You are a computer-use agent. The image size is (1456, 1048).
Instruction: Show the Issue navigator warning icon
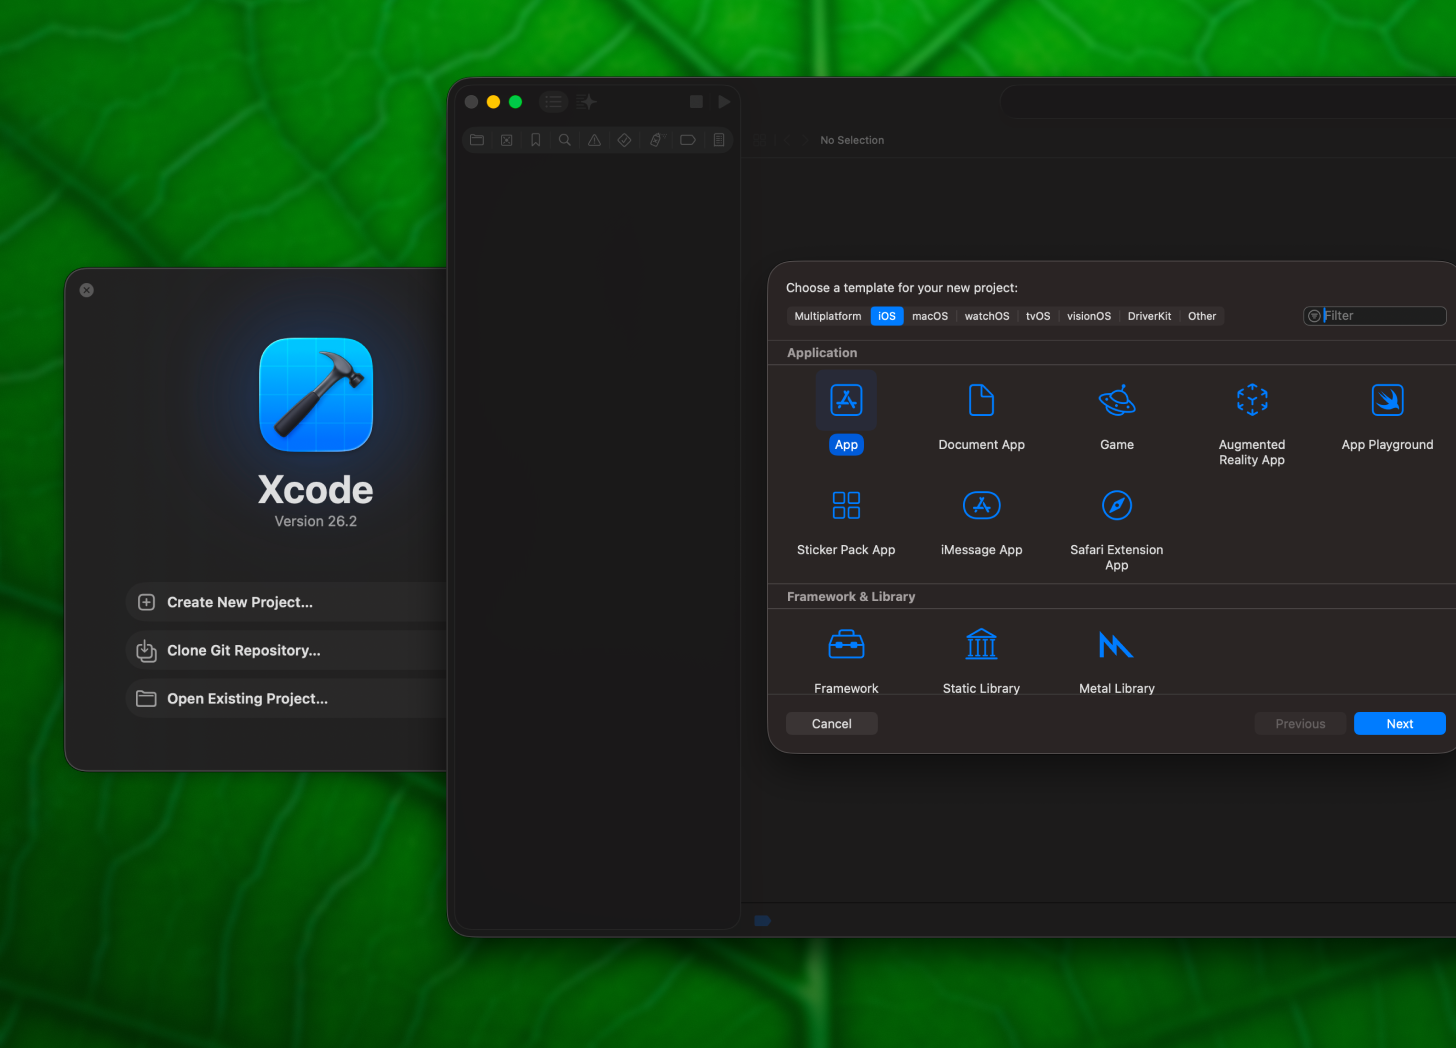pos(595,140)
